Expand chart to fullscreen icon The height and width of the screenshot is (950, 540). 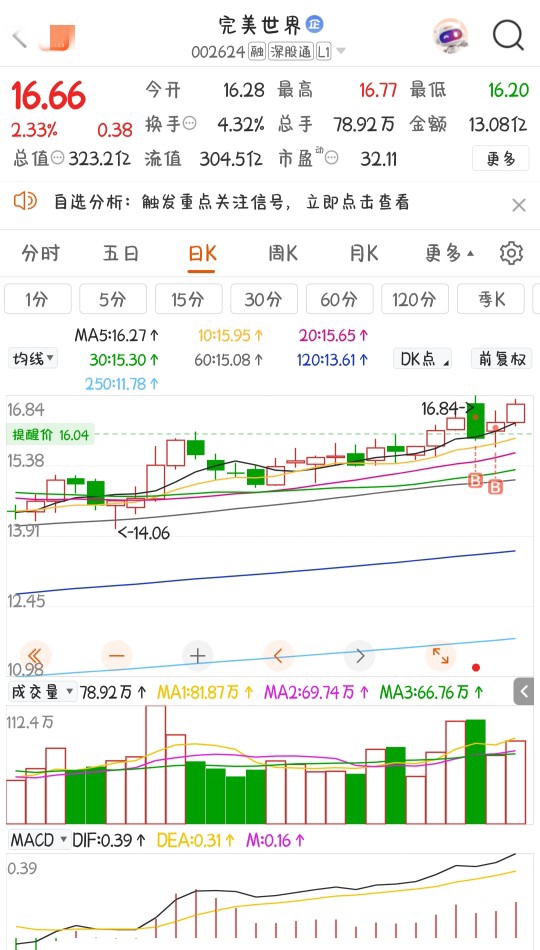(441, 656)
